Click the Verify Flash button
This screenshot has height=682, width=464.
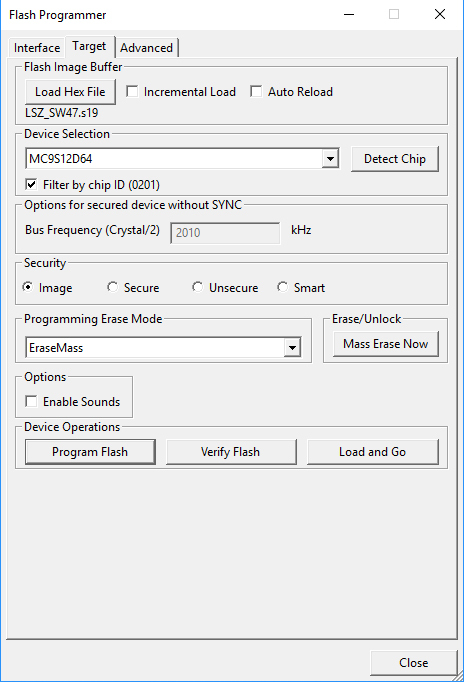point(231,451)
